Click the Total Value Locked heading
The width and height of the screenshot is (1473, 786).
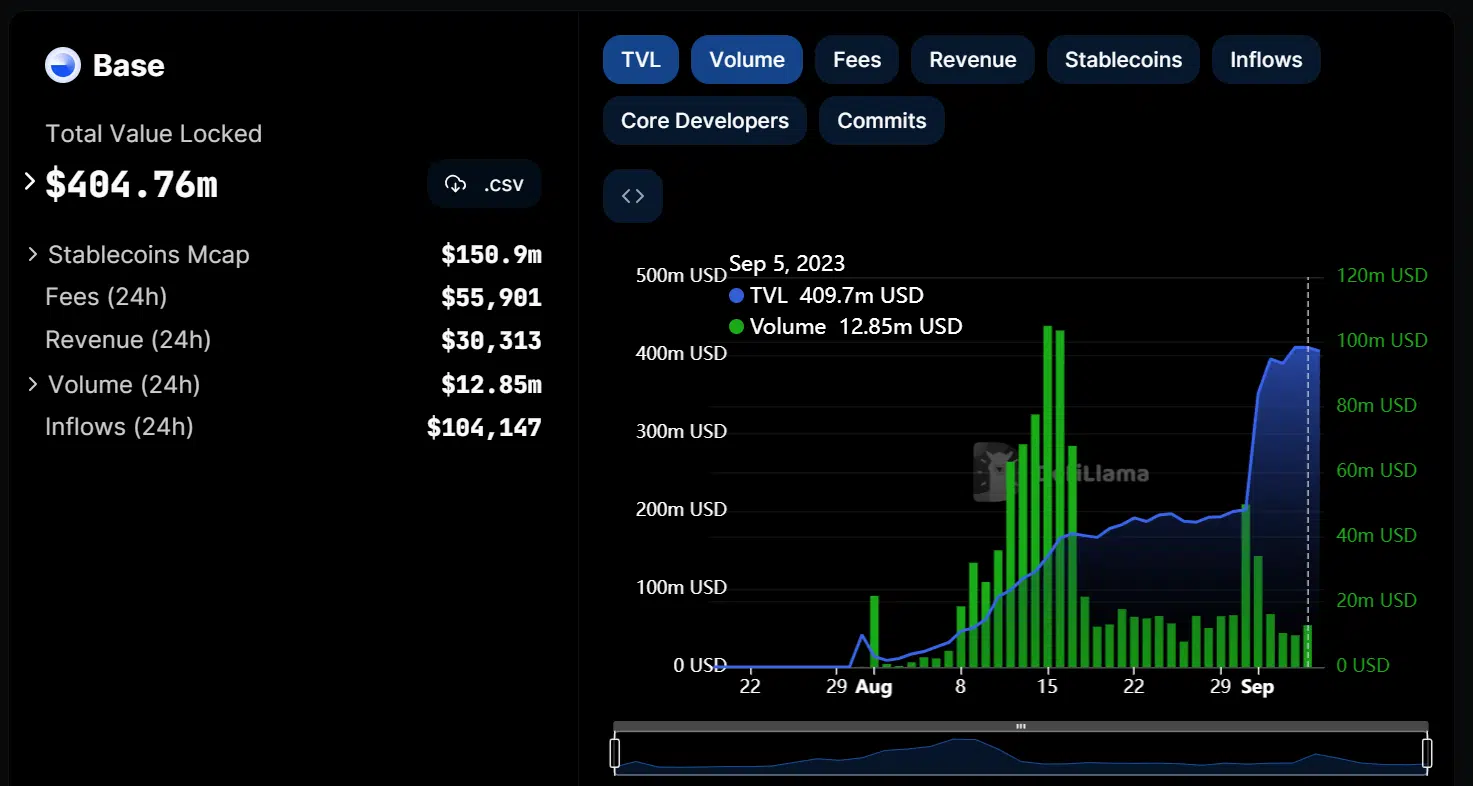pyautogui.click(x=154, y=134)
